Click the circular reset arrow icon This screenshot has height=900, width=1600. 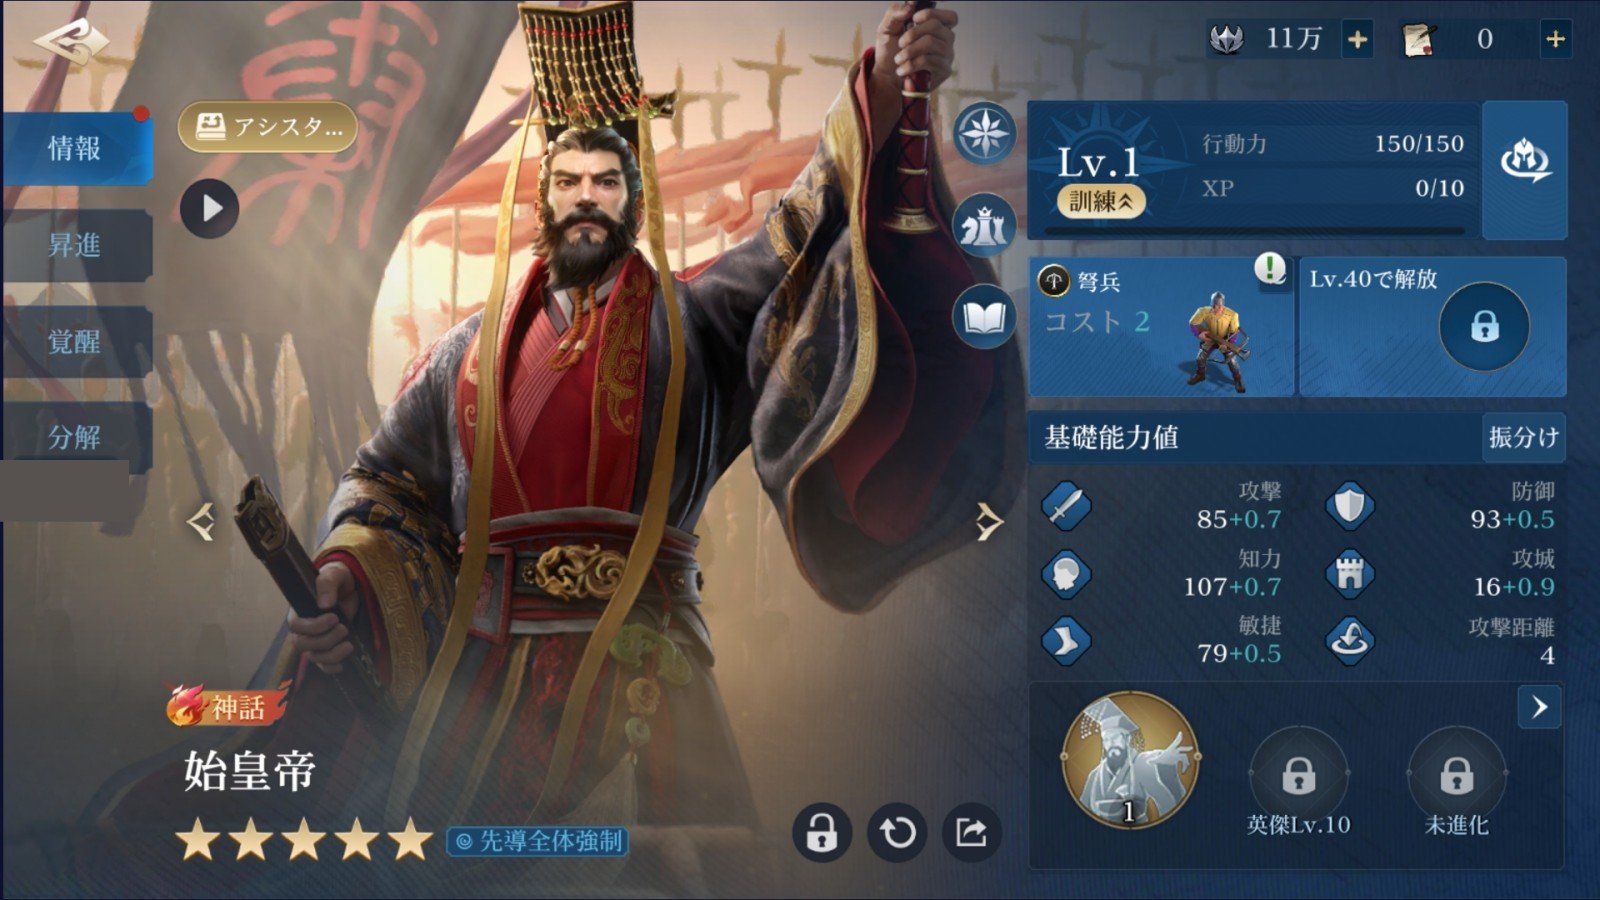897,832
